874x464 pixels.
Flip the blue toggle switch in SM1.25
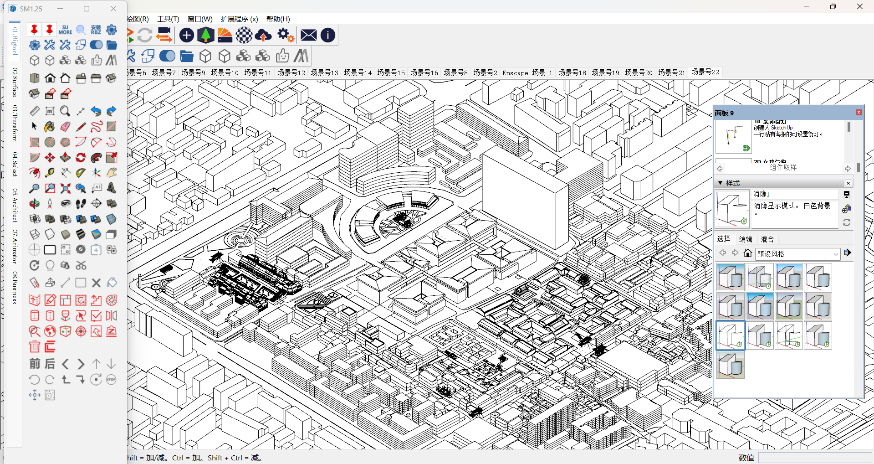(x=96, y=45)
